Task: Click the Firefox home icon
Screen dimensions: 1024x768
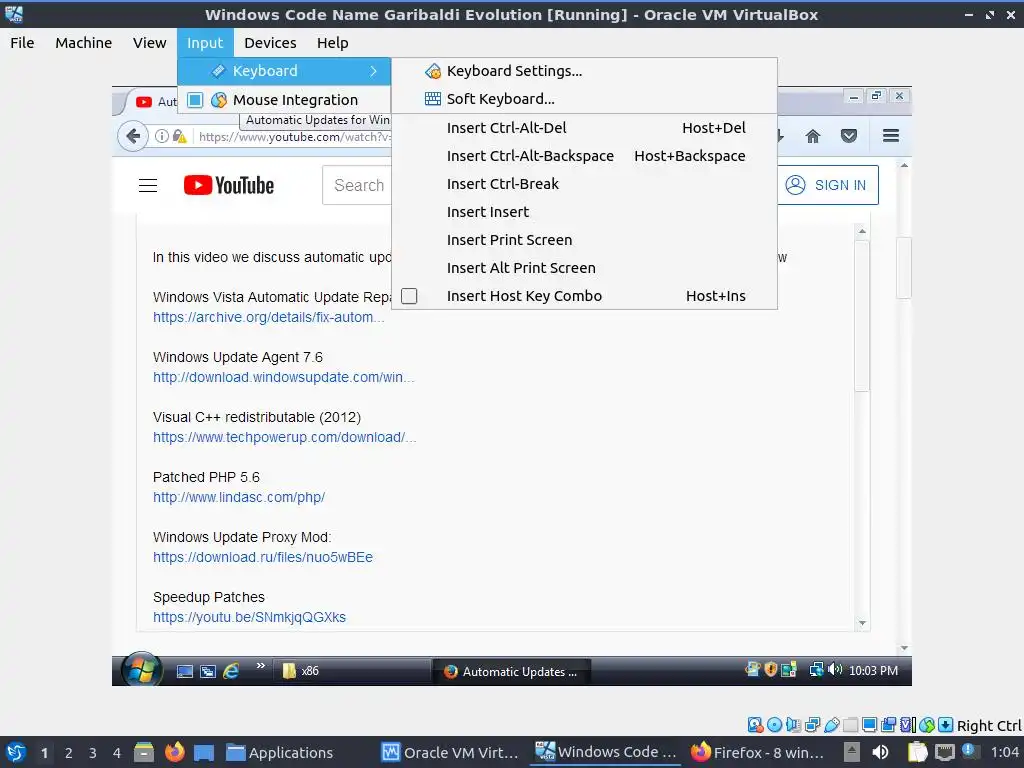Action: pos(813,136)
